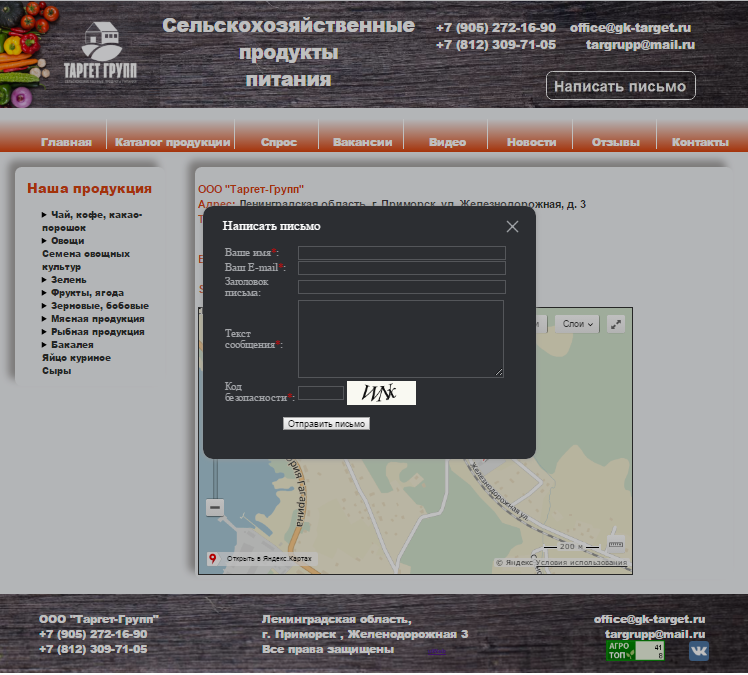Click header email targrupp@mail.ru
The image size is (748, 675).
[640, 45]
